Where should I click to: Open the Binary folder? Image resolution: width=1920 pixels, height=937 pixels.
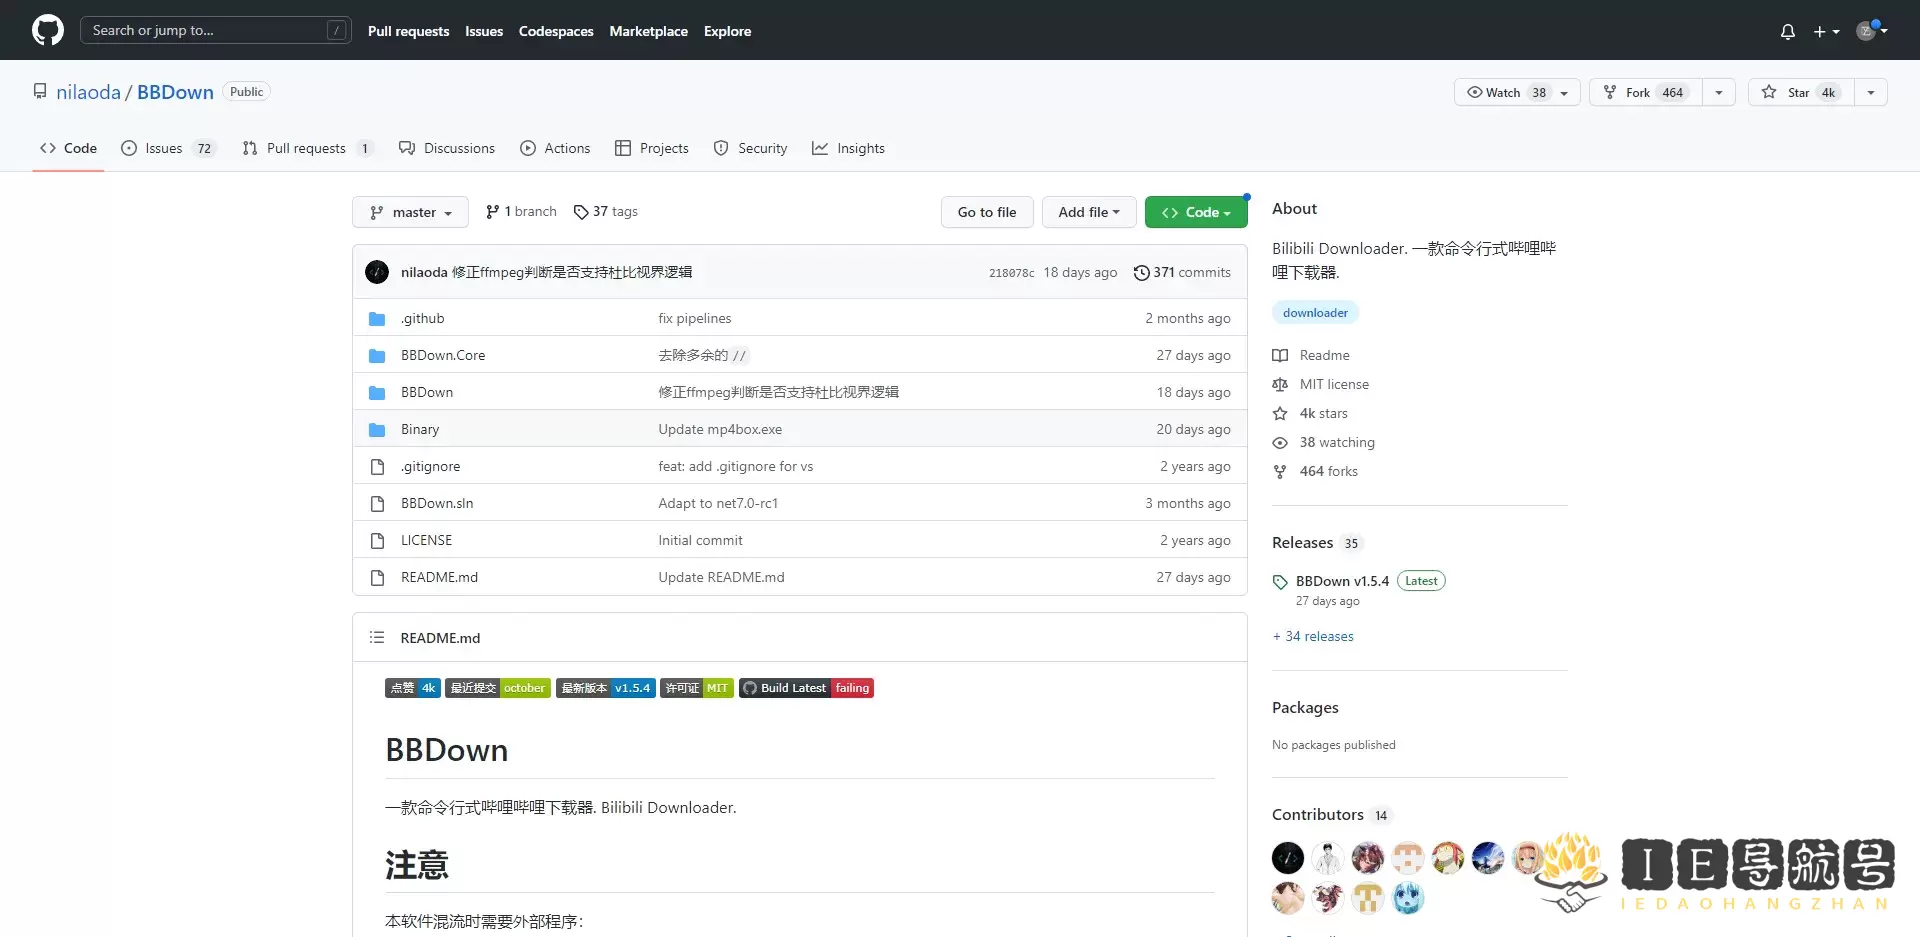420,429
